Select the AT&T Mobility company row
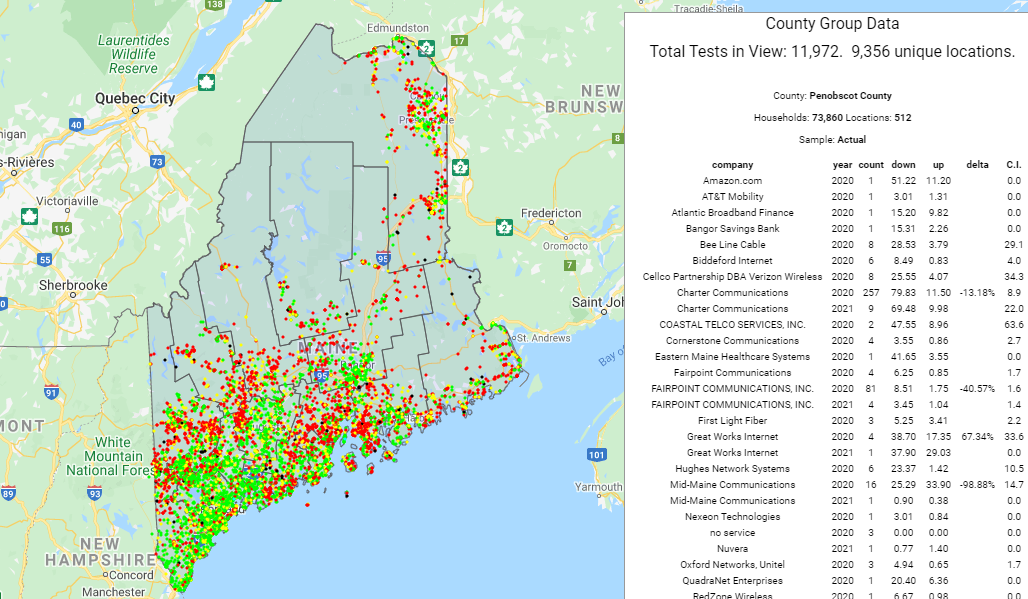 pyautogui.click(x=832, y=197)
